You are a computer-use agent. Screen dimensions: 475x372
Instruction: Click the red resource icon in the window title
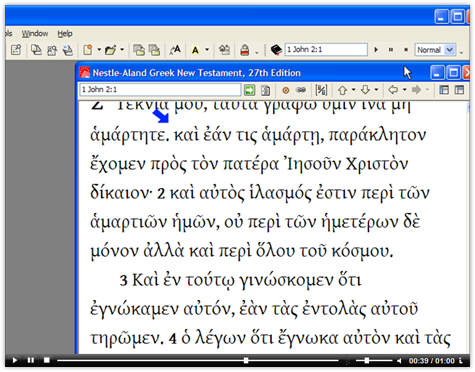click(x=85, y=72)
